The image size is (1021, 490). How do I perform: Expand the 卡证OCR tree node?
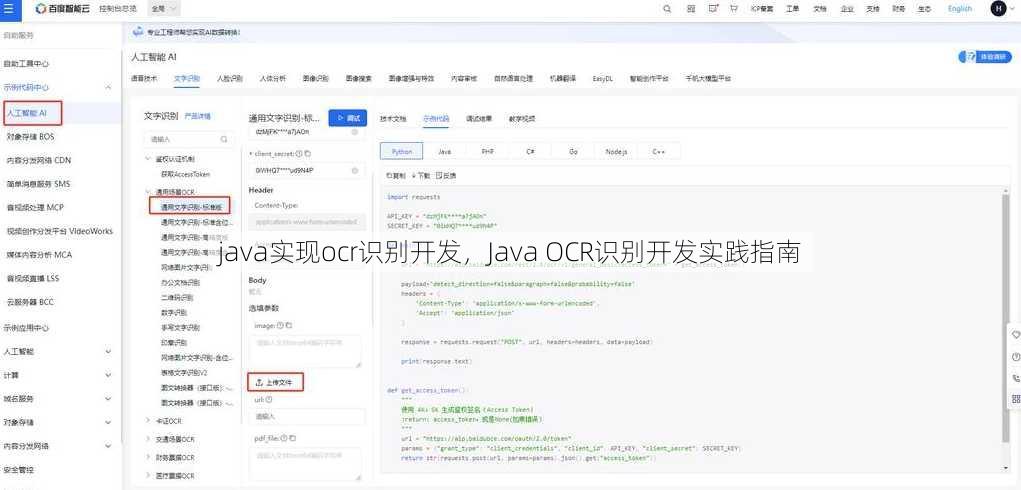point(148,421)
